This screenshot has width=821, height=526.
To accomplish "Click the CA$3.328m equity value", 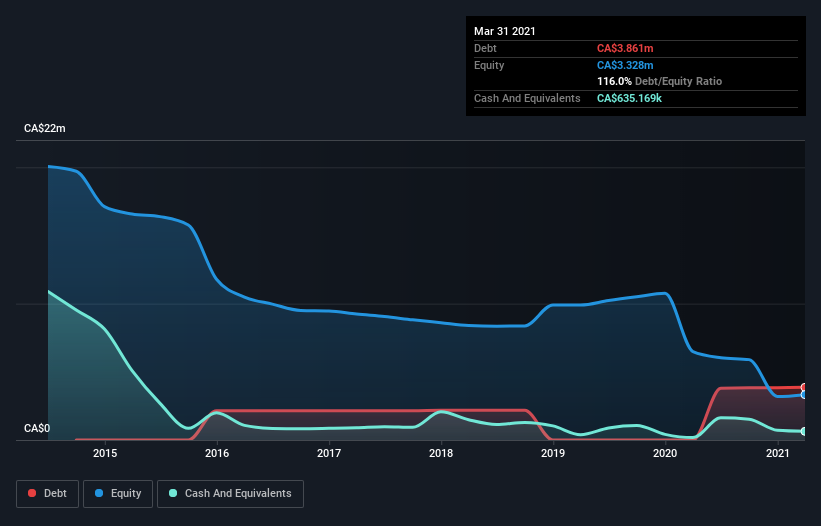I will [625, 65].
